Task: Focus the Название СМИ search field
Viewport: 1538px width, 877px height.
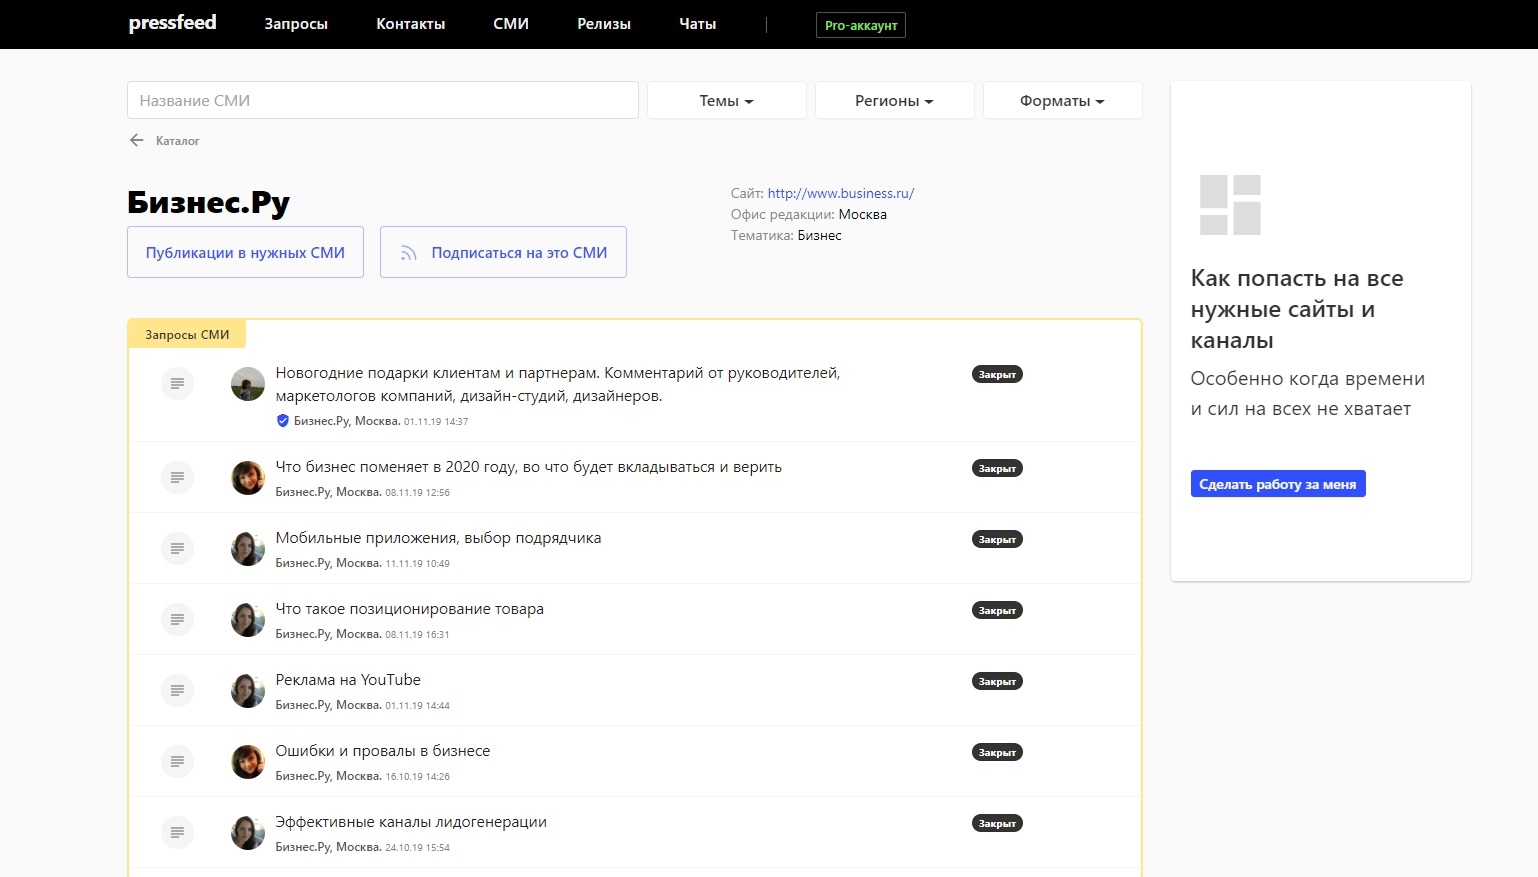Action: pos(382,101)
